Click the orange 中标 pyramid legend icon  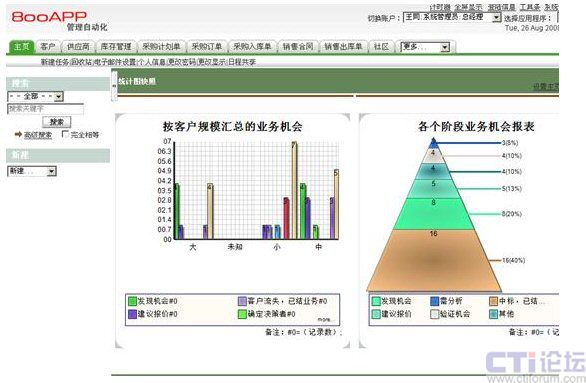click(x=494, y=301)
